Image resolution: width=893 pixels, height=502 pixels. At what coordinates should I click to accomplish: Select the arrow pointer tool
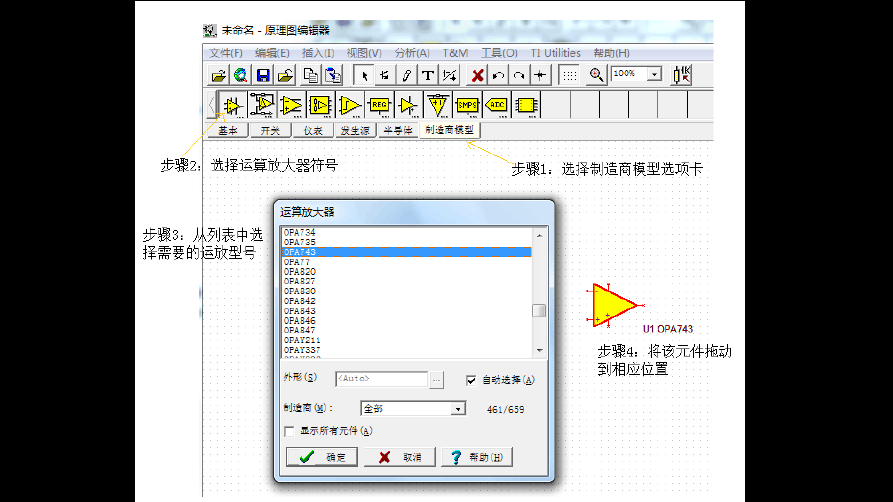click(x=364, y=75)
